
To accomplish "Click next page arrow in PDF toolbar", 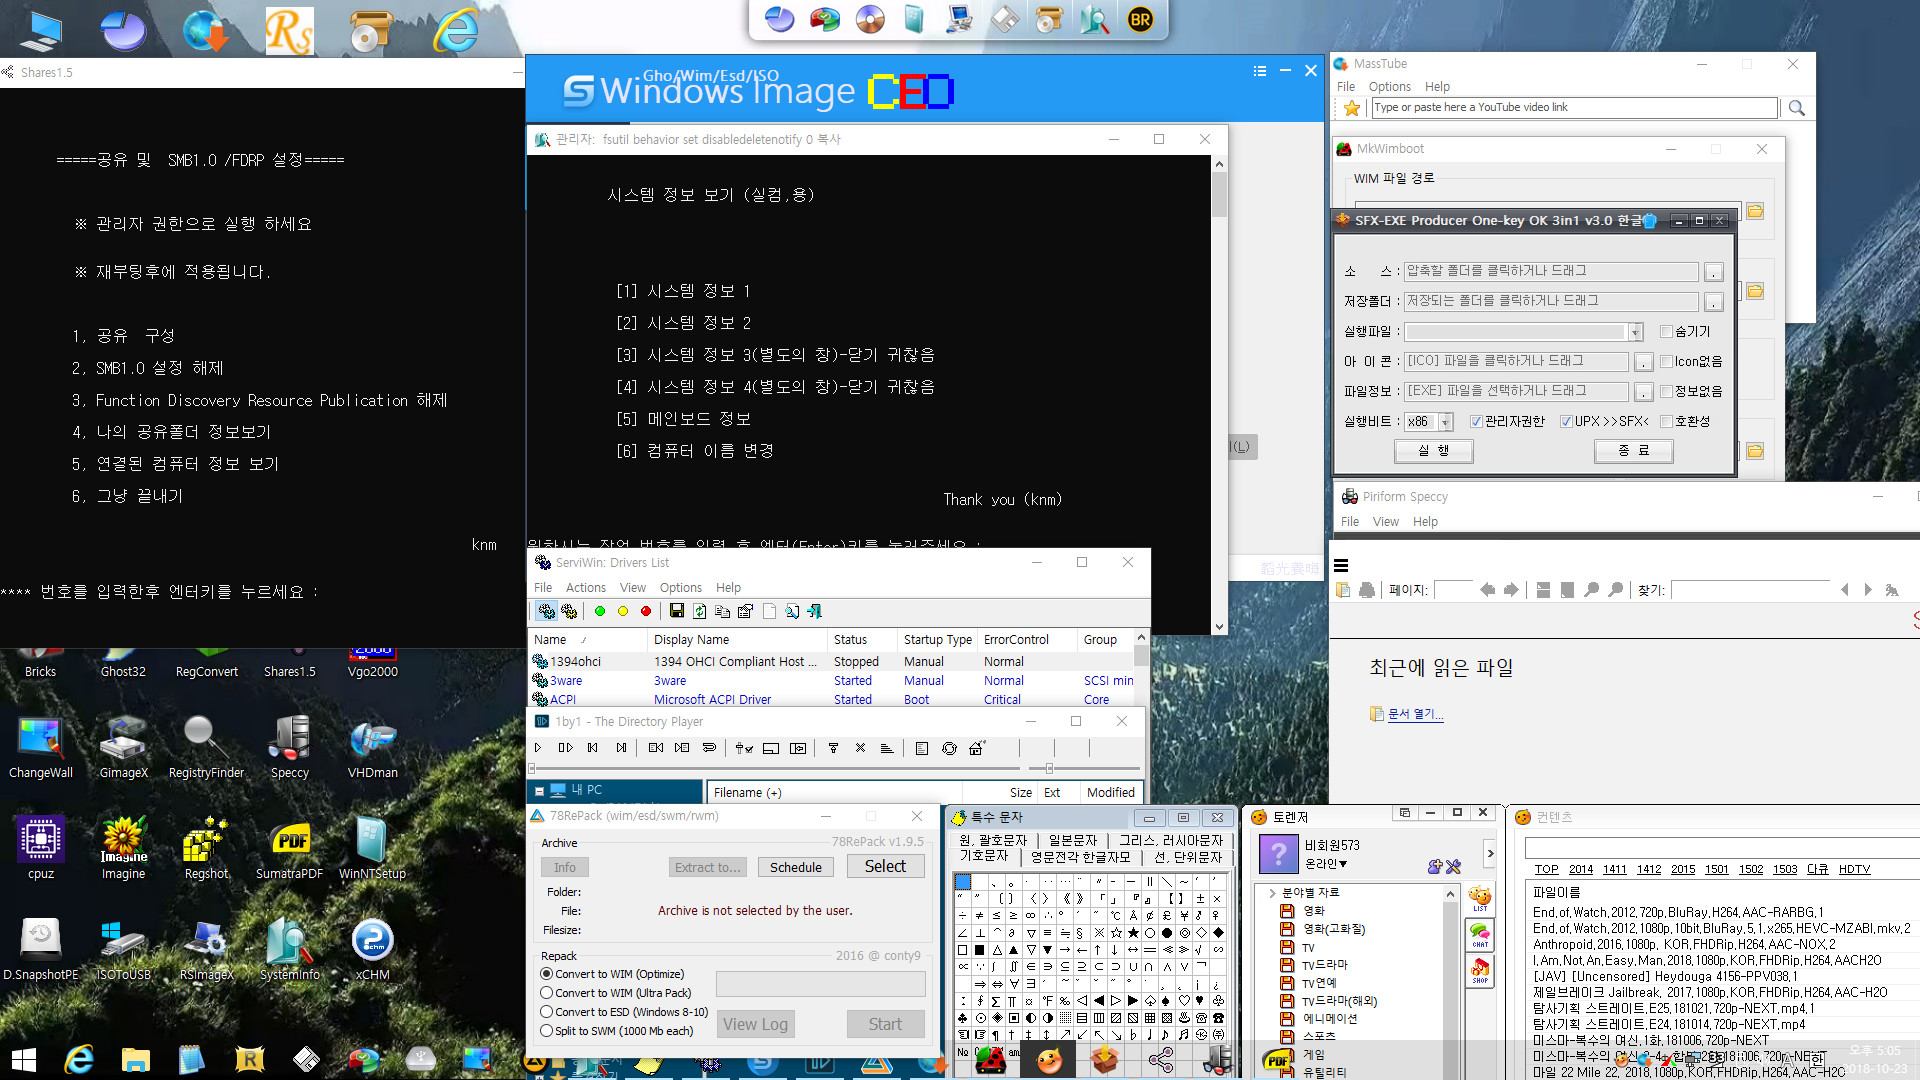I will [1512, 590].
